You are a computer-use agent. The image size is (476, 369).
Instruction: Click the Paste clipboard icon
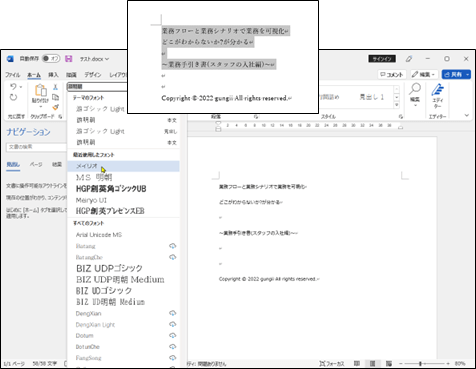[x=41, y=90]
